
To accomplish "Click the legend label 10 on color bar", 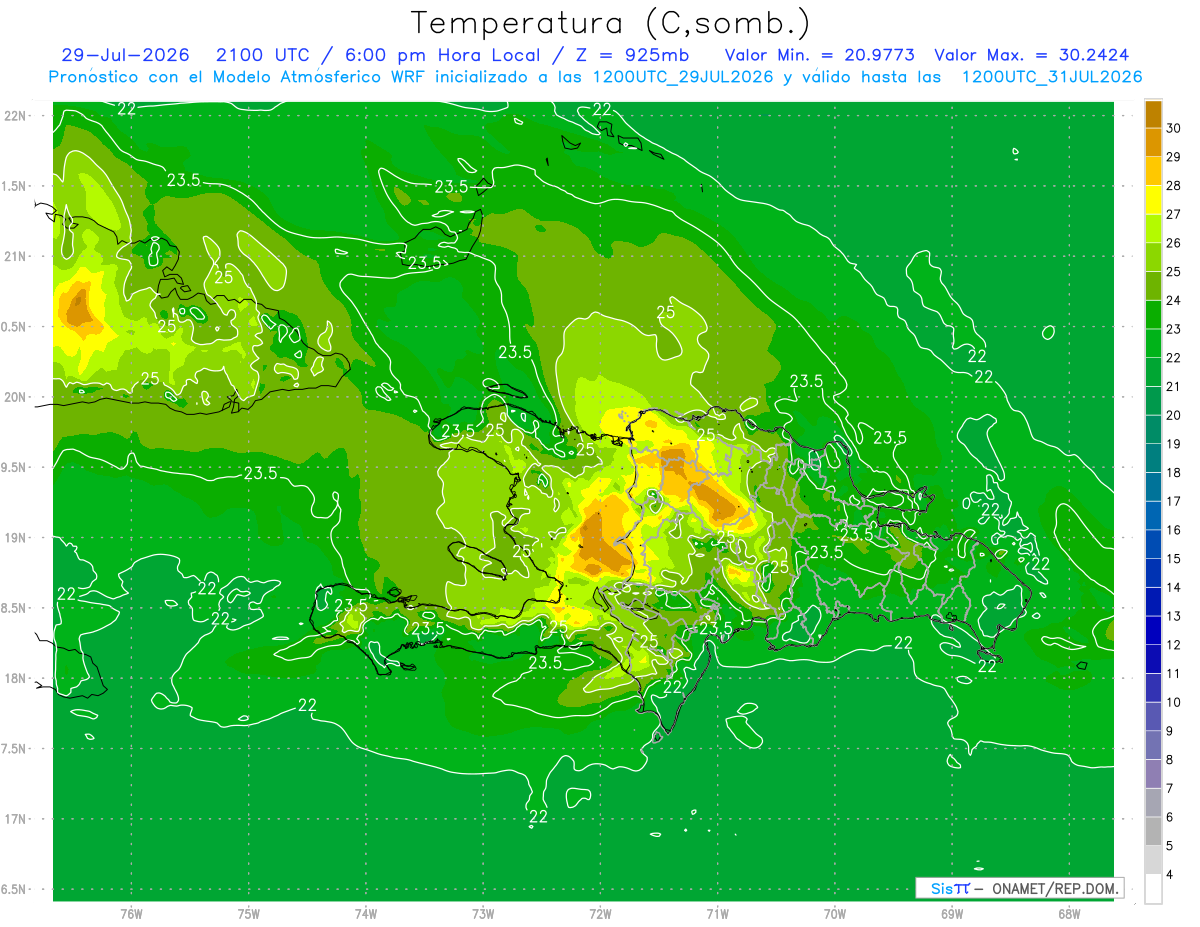I will (1174, 702).
